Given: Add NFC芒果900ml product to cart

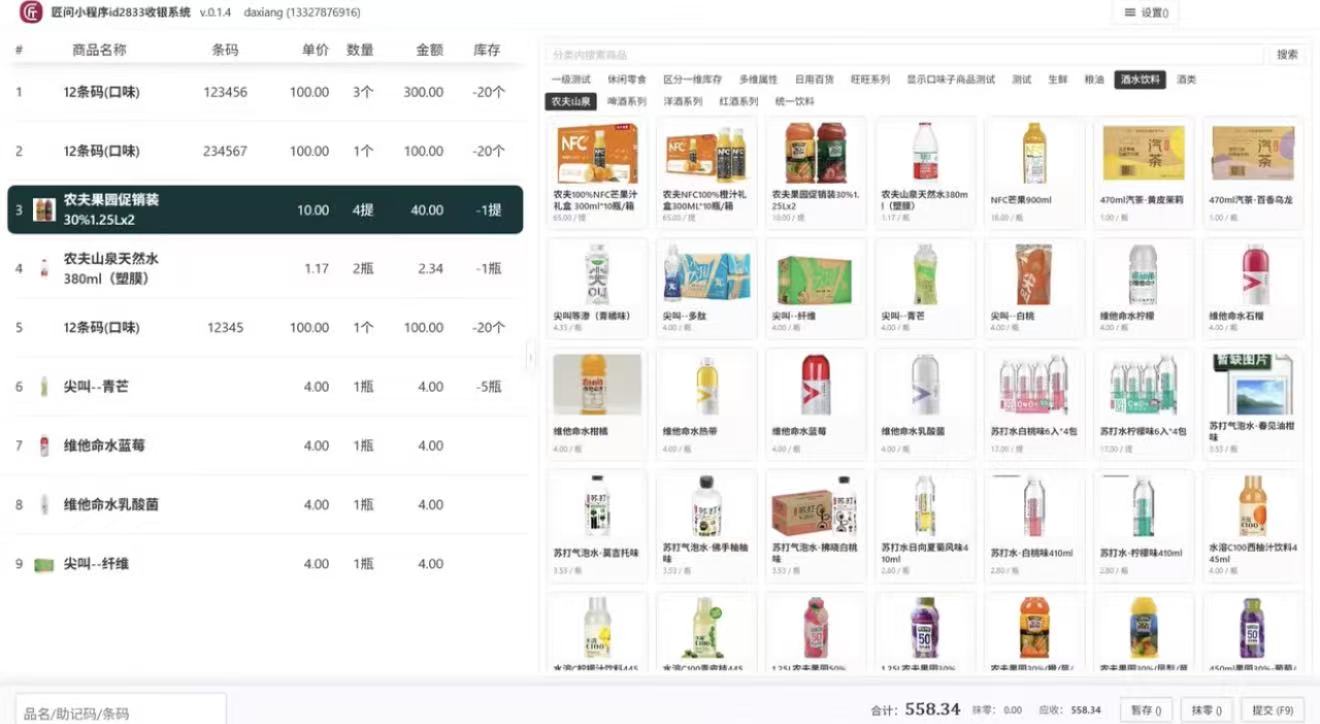Looking at the screenshot, I should click(1034, 172).
